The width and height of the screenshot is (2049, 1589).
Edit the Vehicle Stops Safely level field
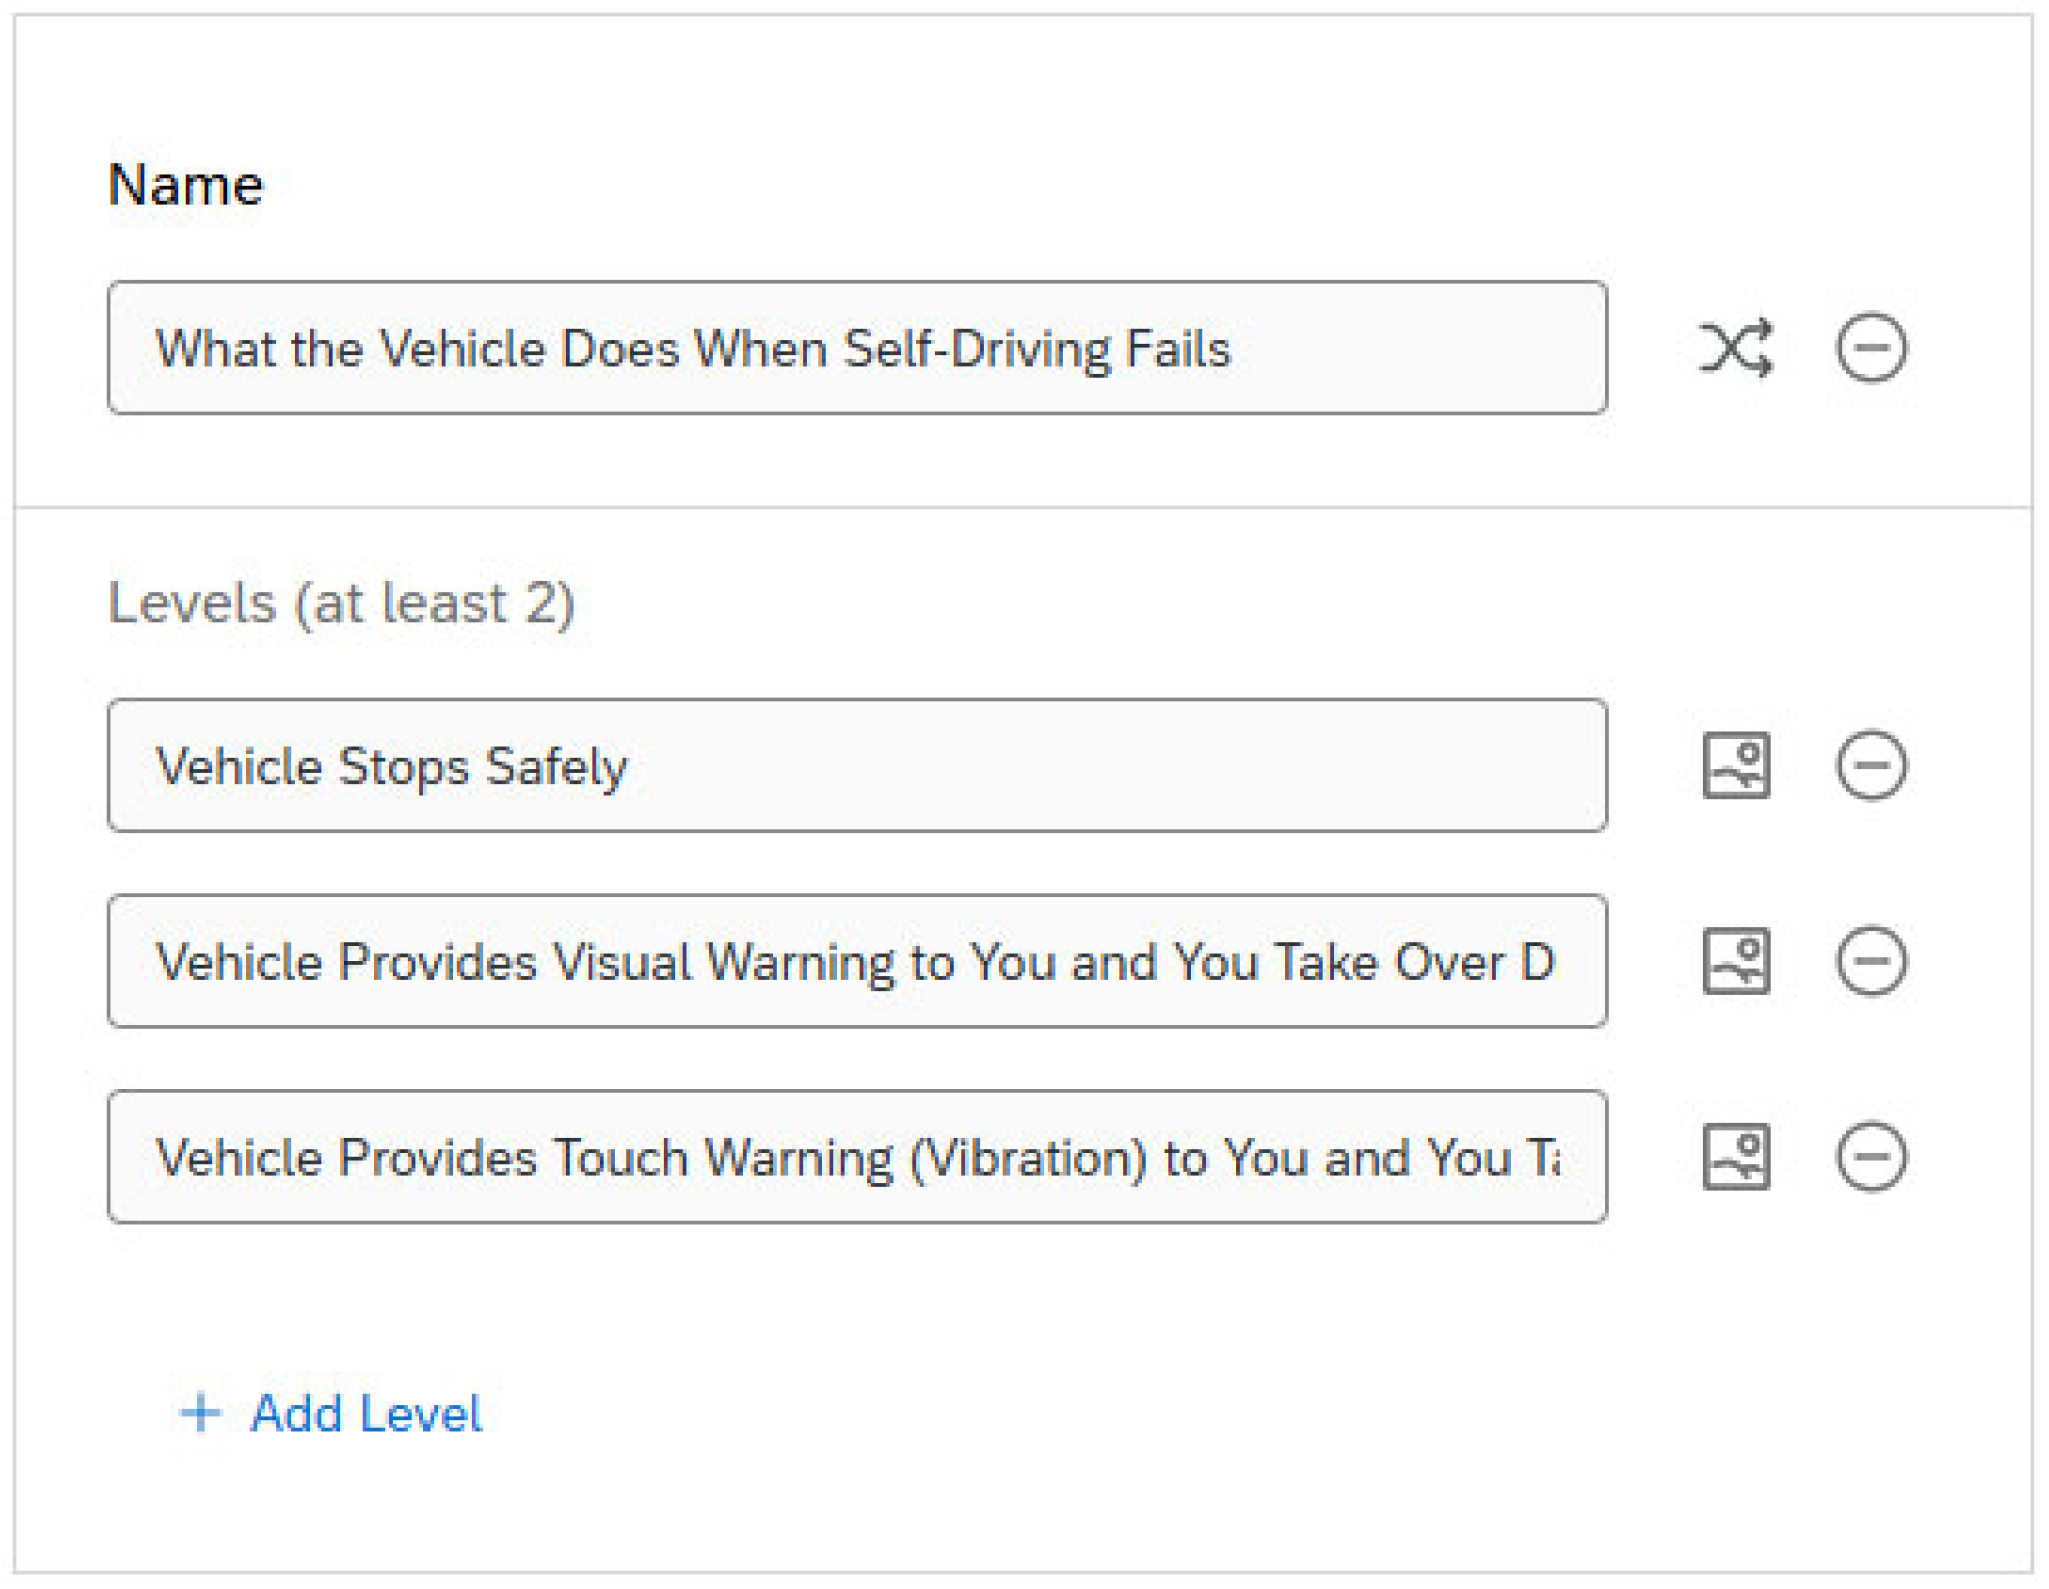pyautogui.click(x=857, y=766)
